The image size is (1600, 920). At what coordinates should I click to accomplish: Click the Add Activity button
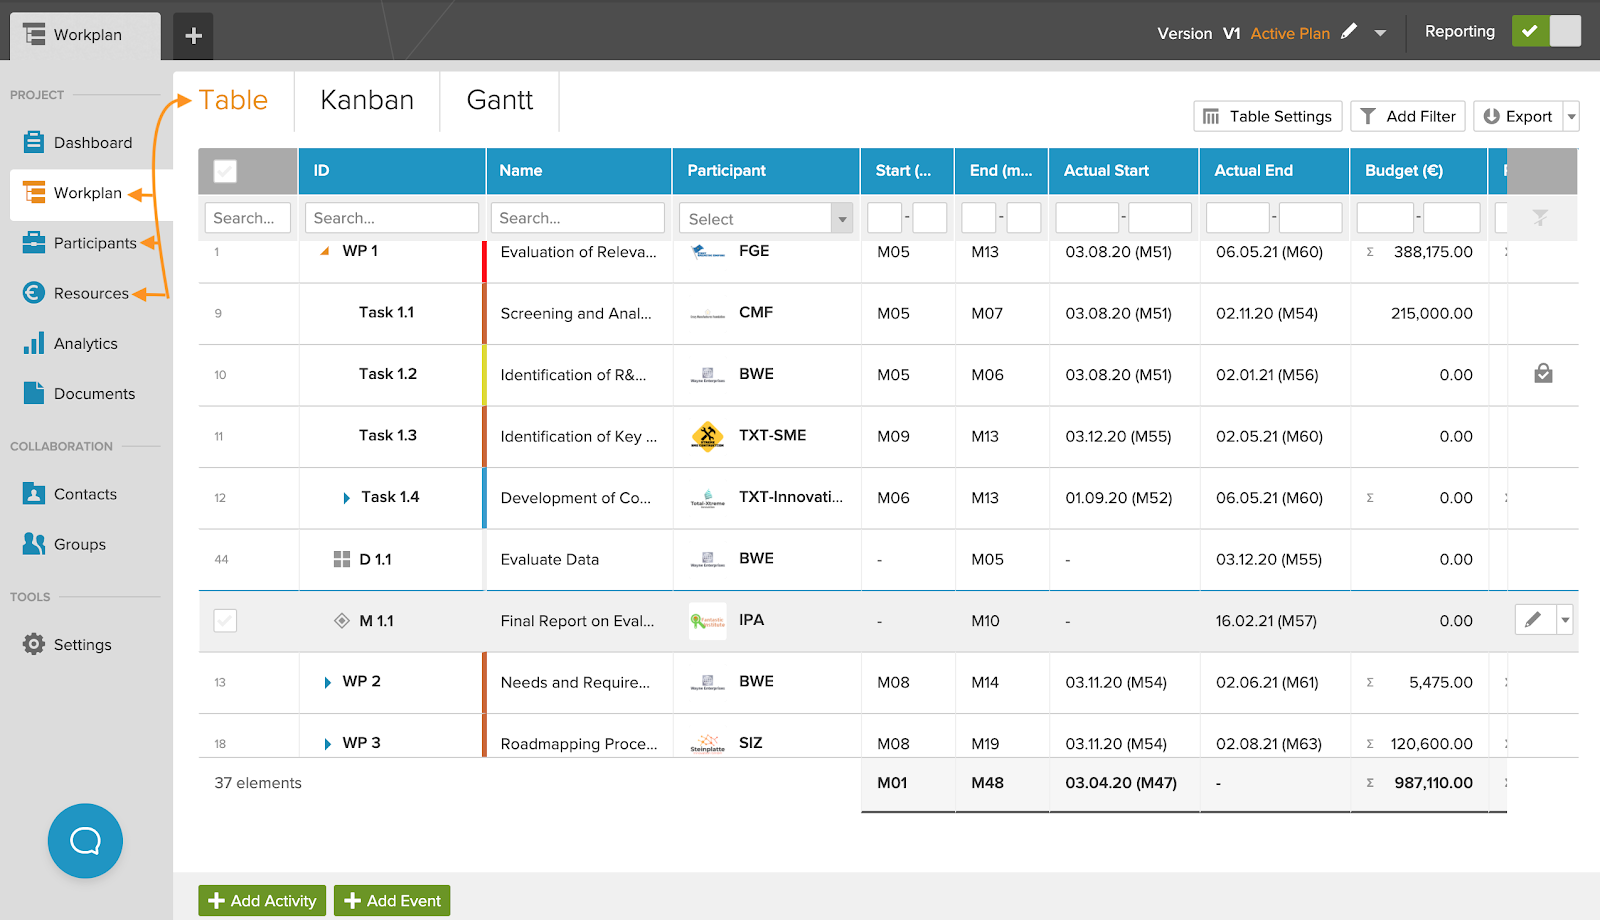(262, 900)
